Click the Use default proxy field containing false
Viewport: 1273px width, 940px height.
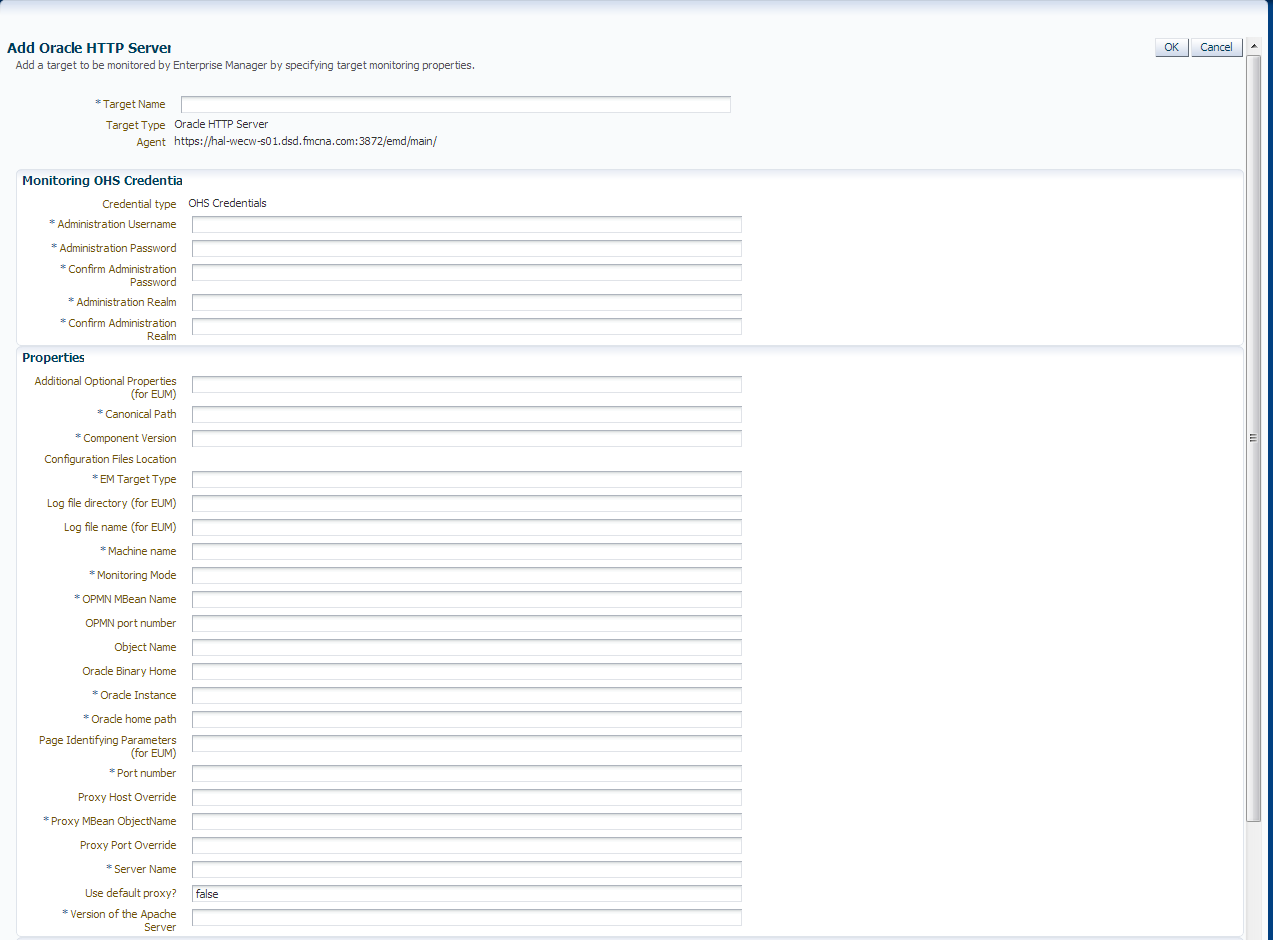pos(467,893)
